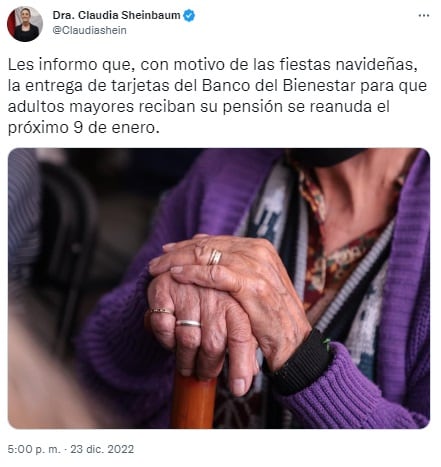Click the double band ring on upper hand
Image resolution: width=441 pixels, height=467 pixels.
(215, 257)
